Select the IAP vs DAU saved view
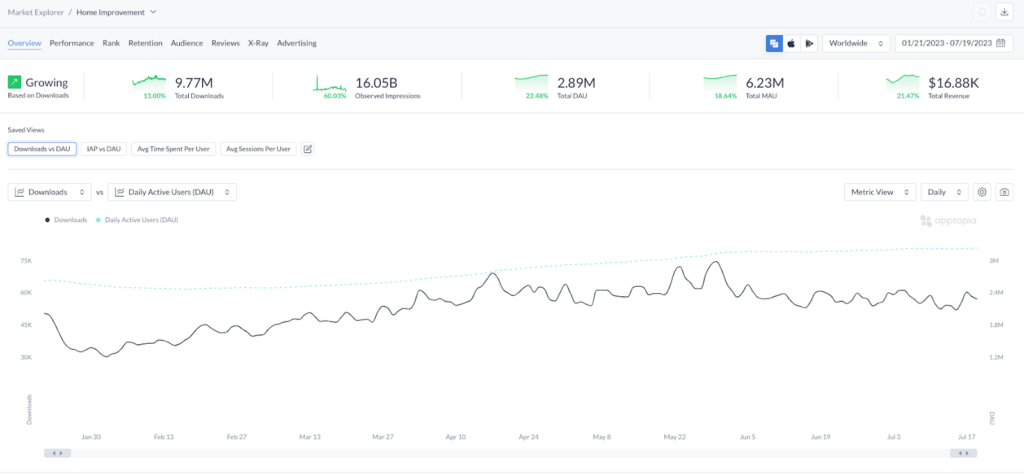Screen dimensions: 1024x475 click(x=104, y=149)
